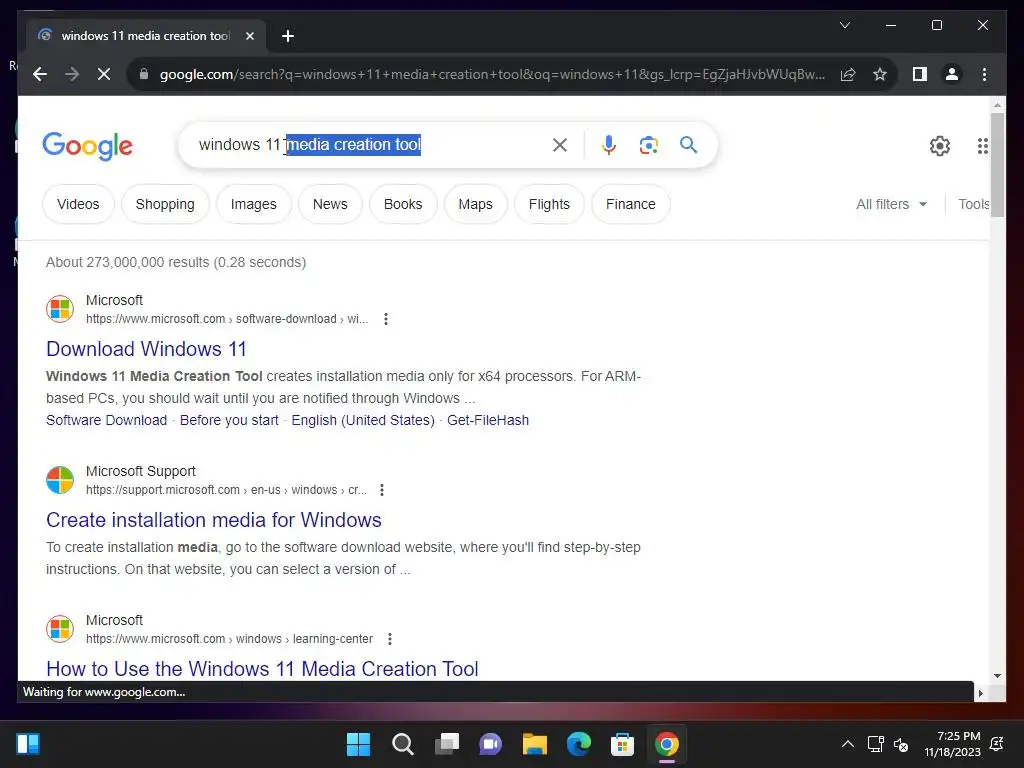The width and height of the screenshot is (1024, 768).
Task: Open the taskbar notification bell
Action: click(x=997, y=744)
